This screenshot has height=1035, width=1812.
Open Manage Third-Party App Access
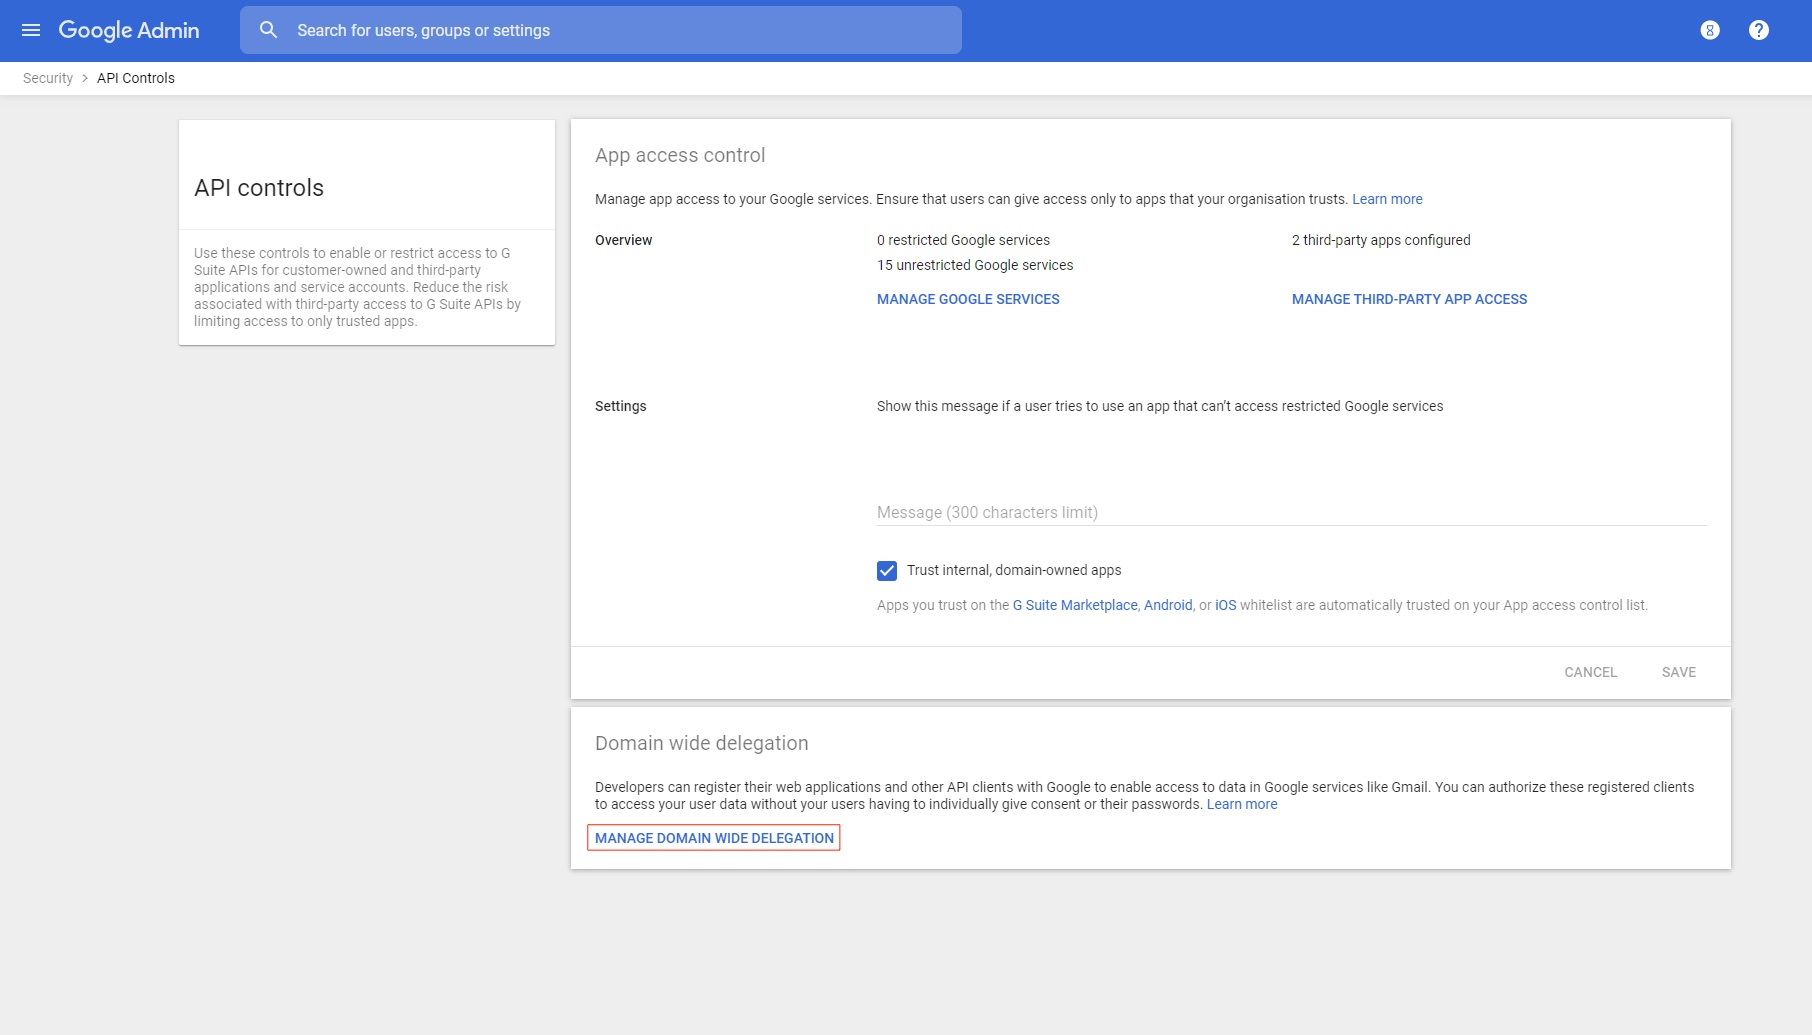1408,299
